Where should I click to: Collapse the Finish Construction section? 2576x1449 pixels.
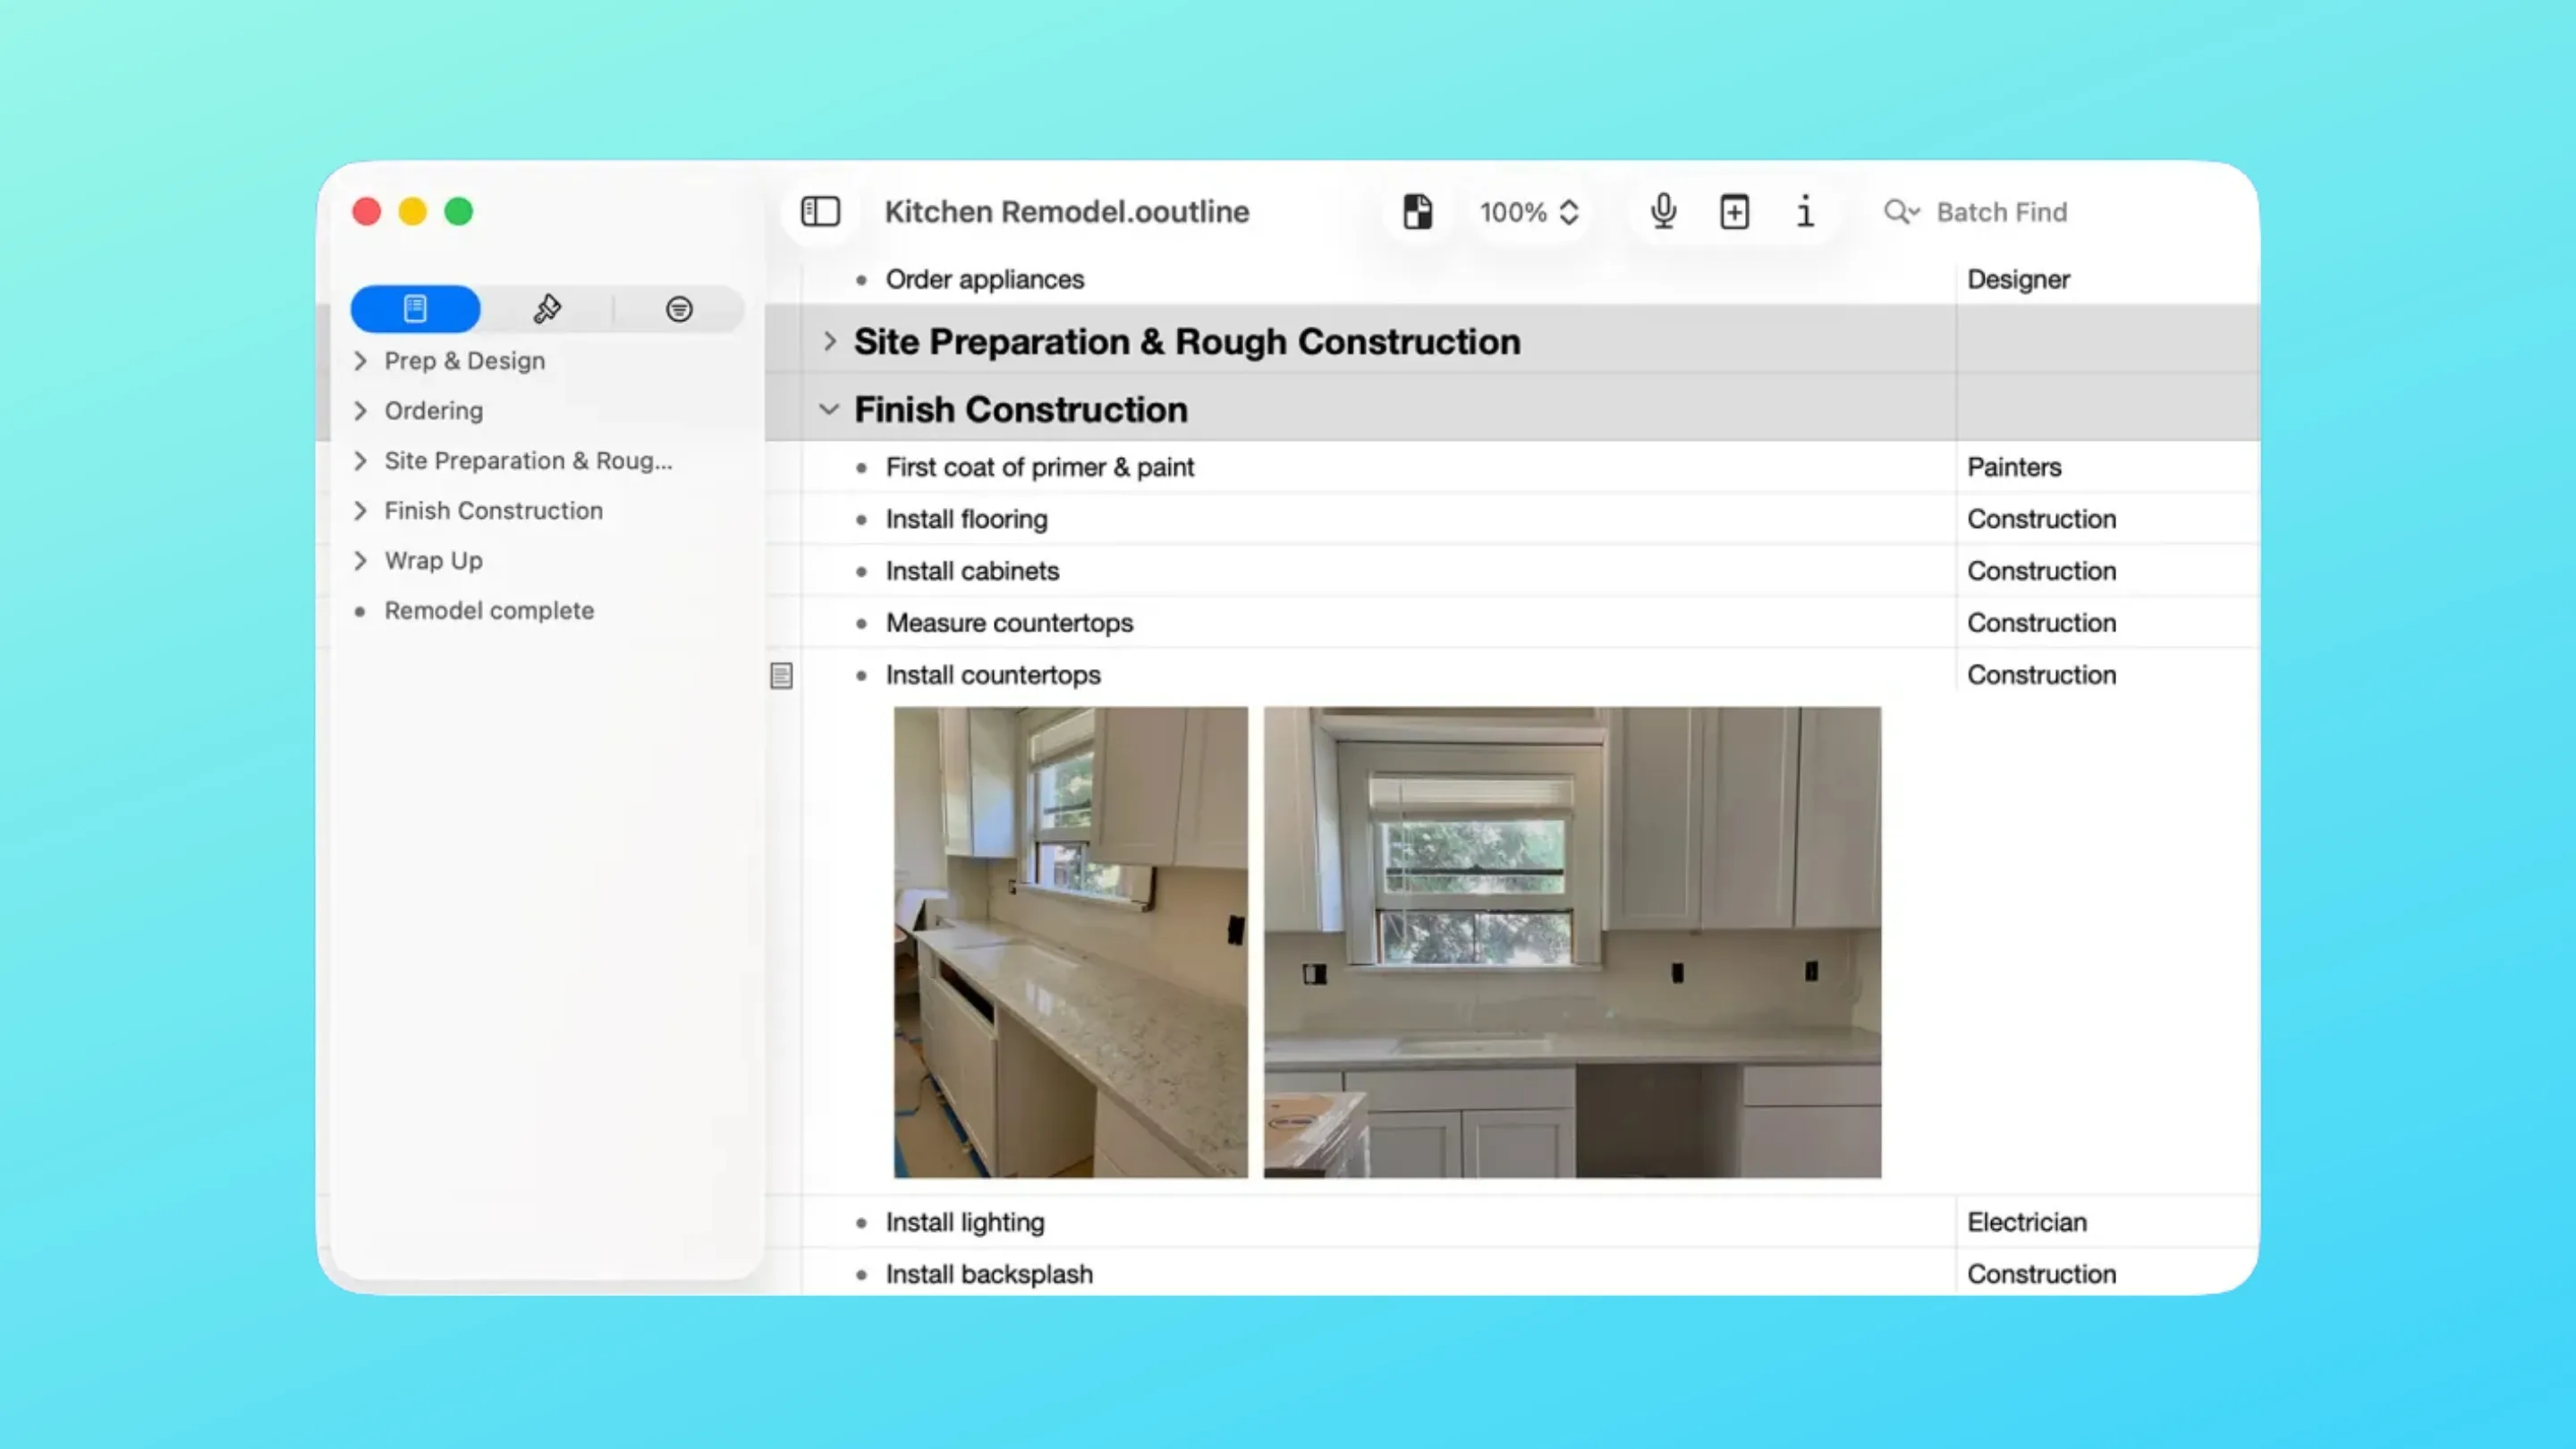pyautogui.click(x=829, y=410)
